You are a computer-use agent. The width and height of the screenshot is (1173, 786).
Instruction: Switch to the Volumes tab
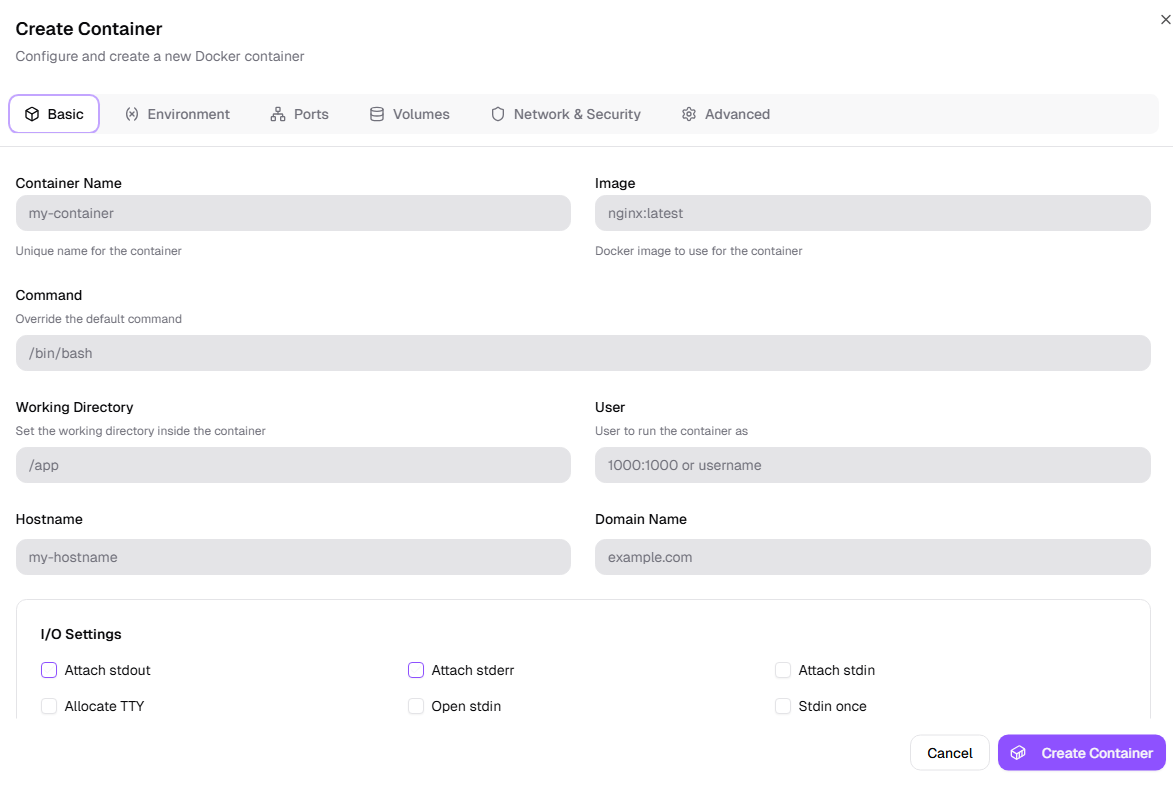tap(410, 114)
